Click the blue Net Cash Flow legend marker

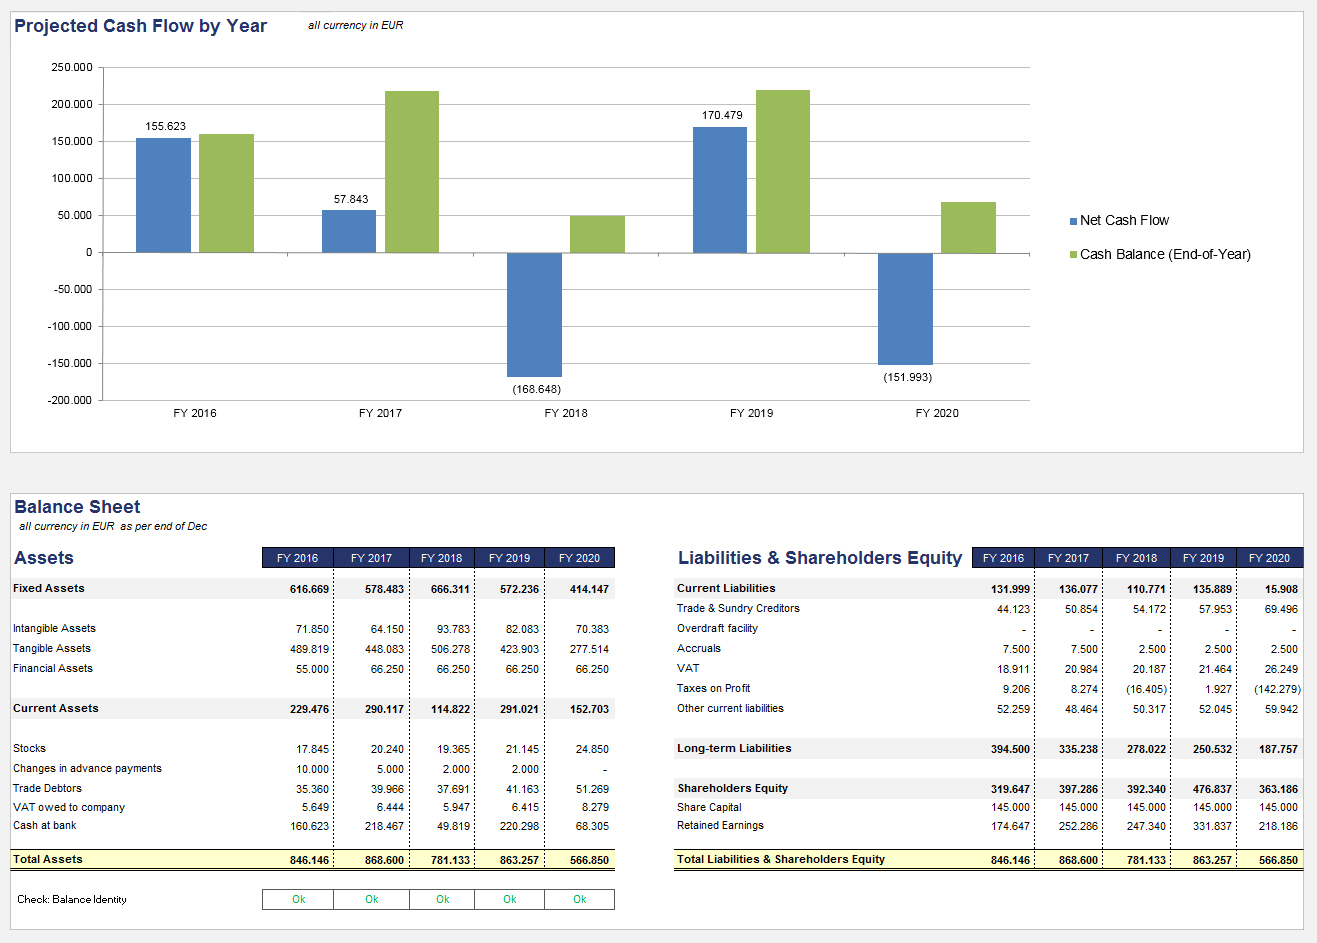[1073, 221]
